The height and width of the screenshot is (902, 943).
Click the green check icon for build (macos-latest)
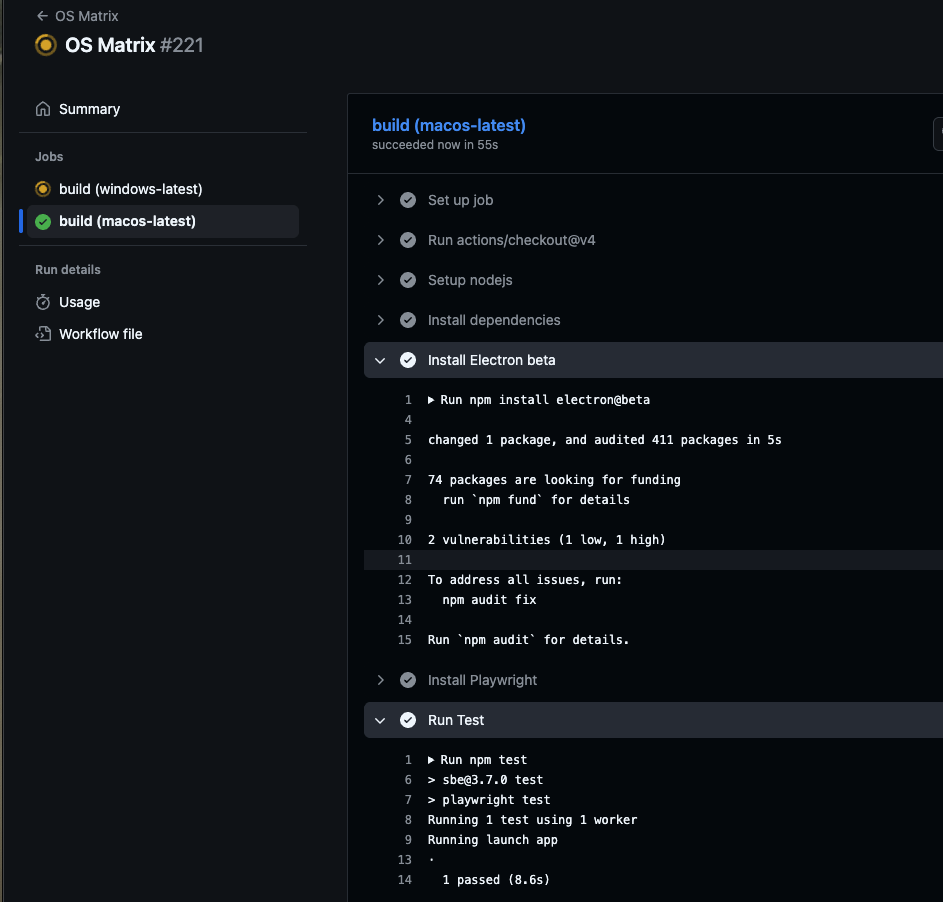pyautogui.click(x=42, y=221)
